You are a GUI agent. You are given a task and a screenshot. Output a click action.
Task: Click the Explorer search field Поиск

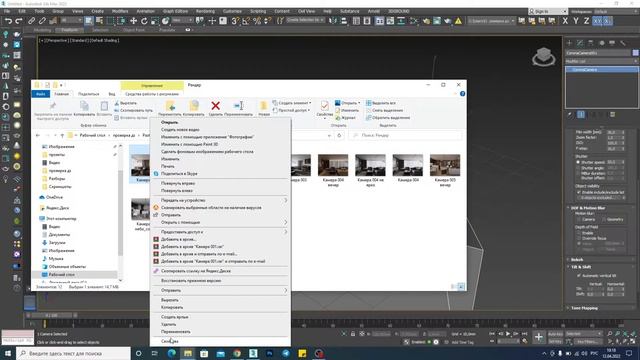[x=406, y=135]
